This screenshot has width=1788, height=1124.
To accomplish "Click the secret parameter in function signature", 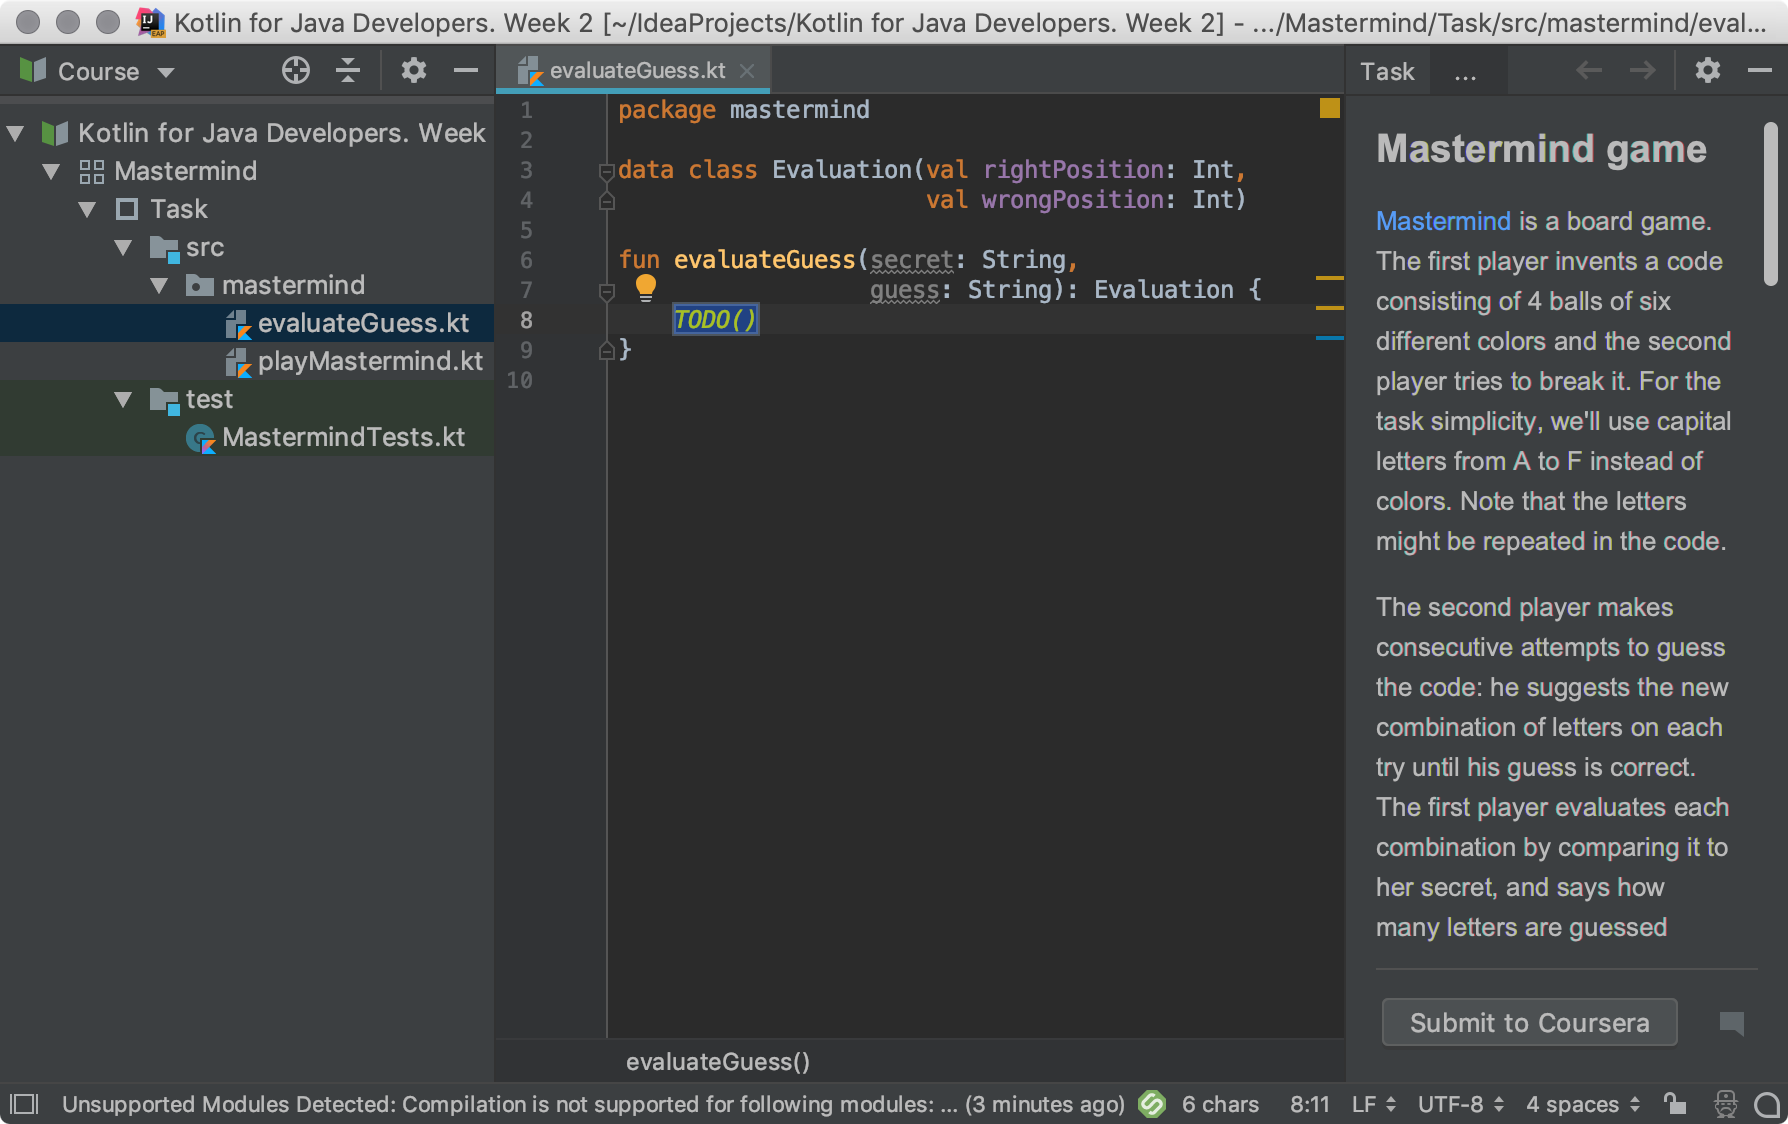I will [x=911, y=260].
